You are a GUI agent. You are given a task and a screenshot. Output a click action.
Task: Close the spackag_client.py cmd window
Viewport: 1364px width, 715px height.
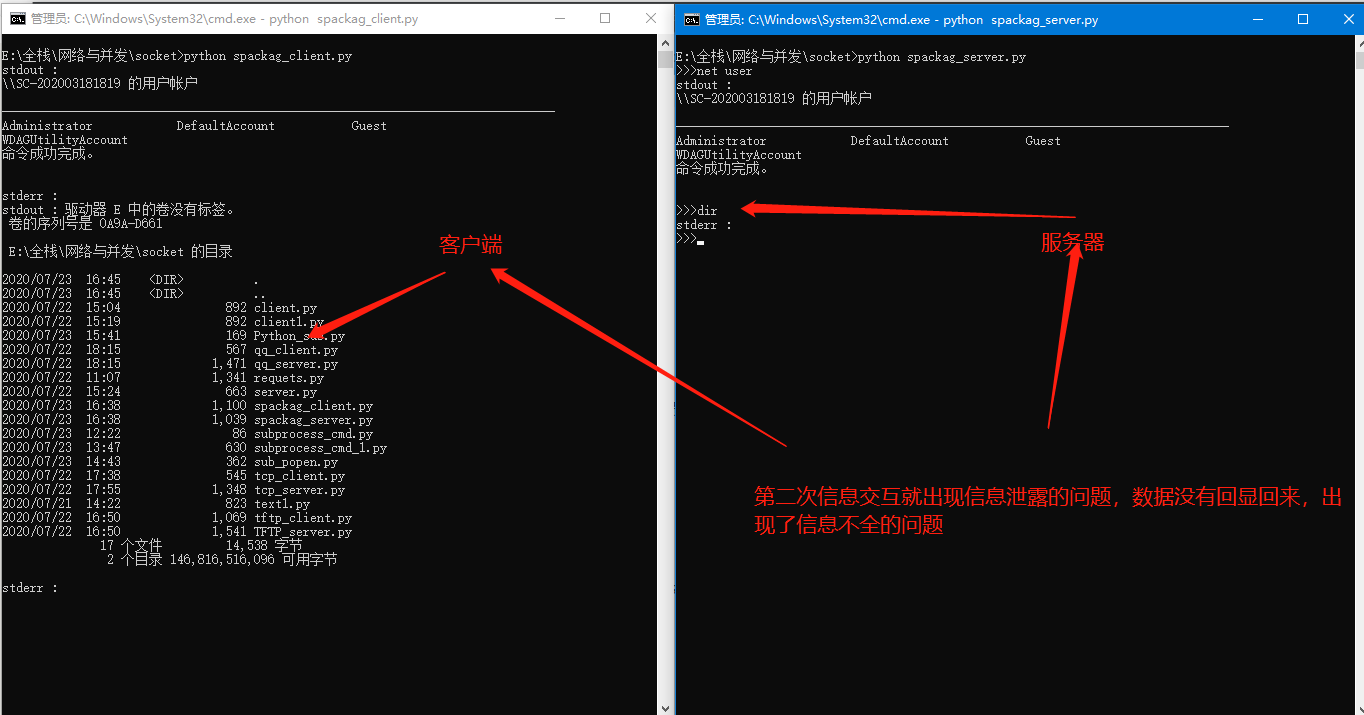pos(651,19)
